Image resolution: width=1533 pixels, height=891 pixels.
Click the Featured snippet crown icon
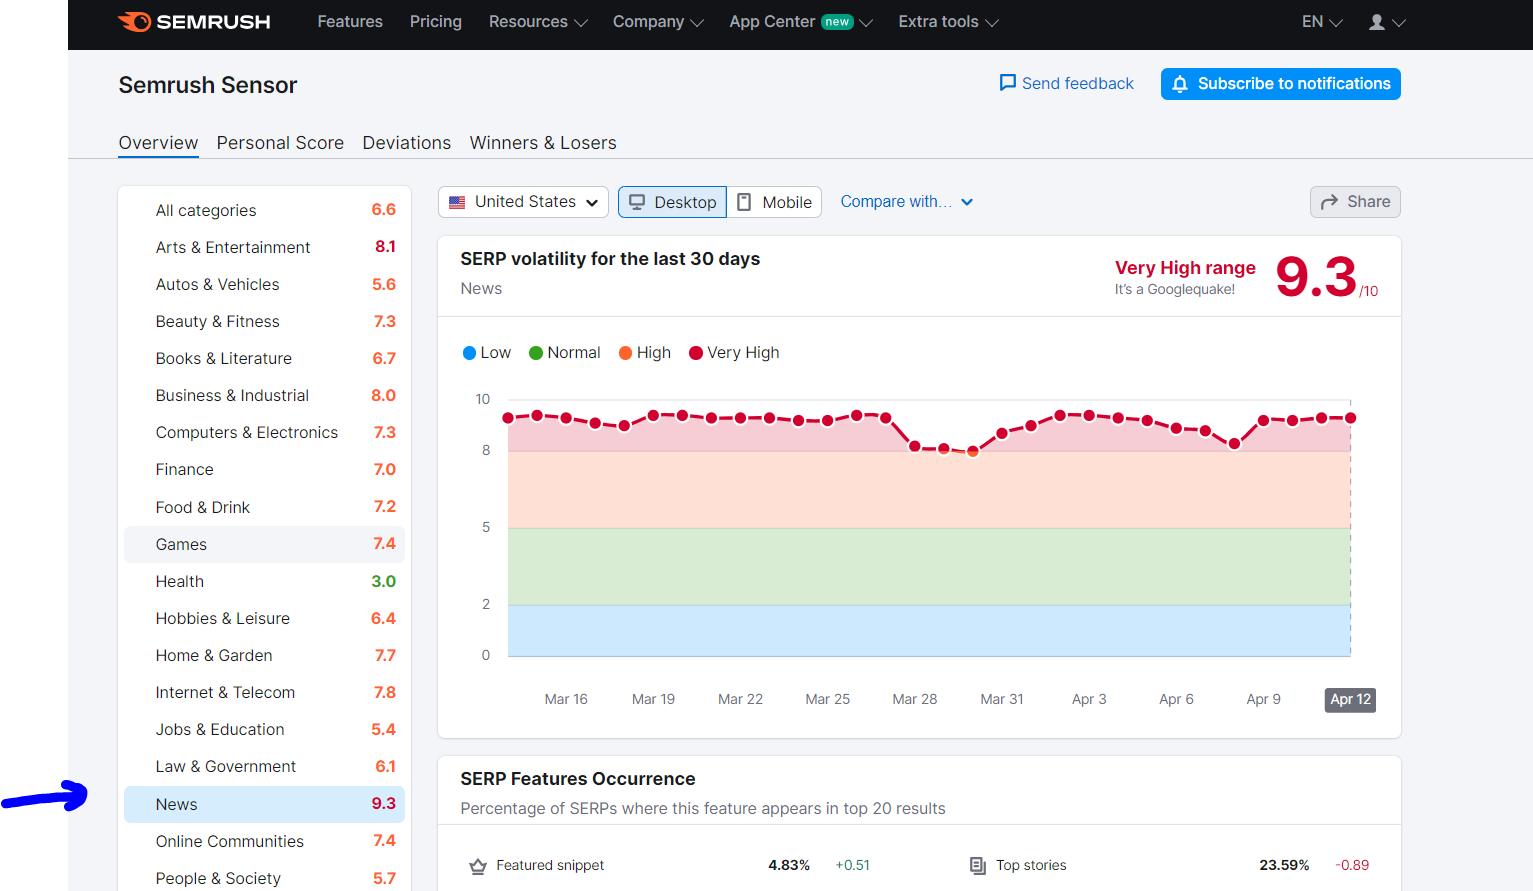tap(478, 866)
